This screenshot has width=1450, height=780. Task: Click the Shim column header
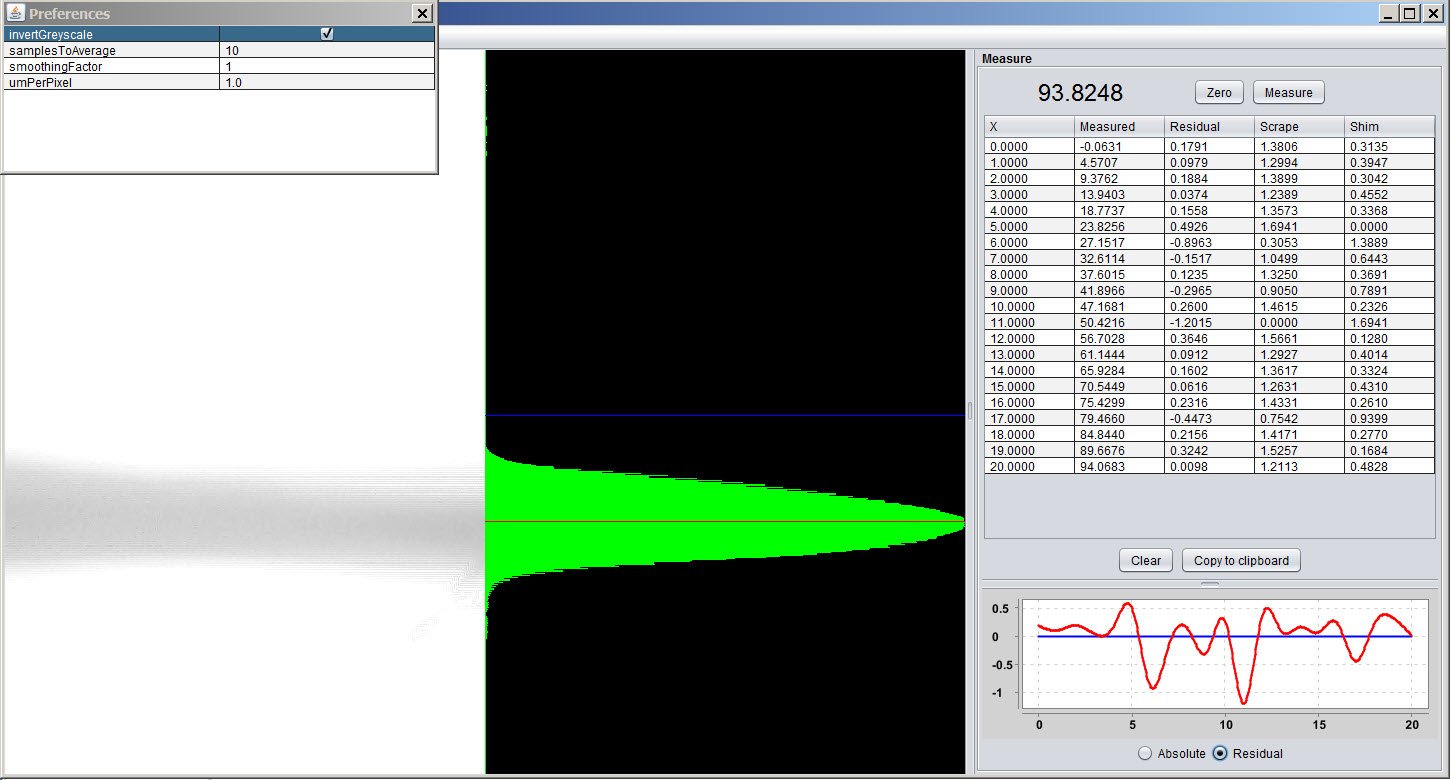(1390, 126)
